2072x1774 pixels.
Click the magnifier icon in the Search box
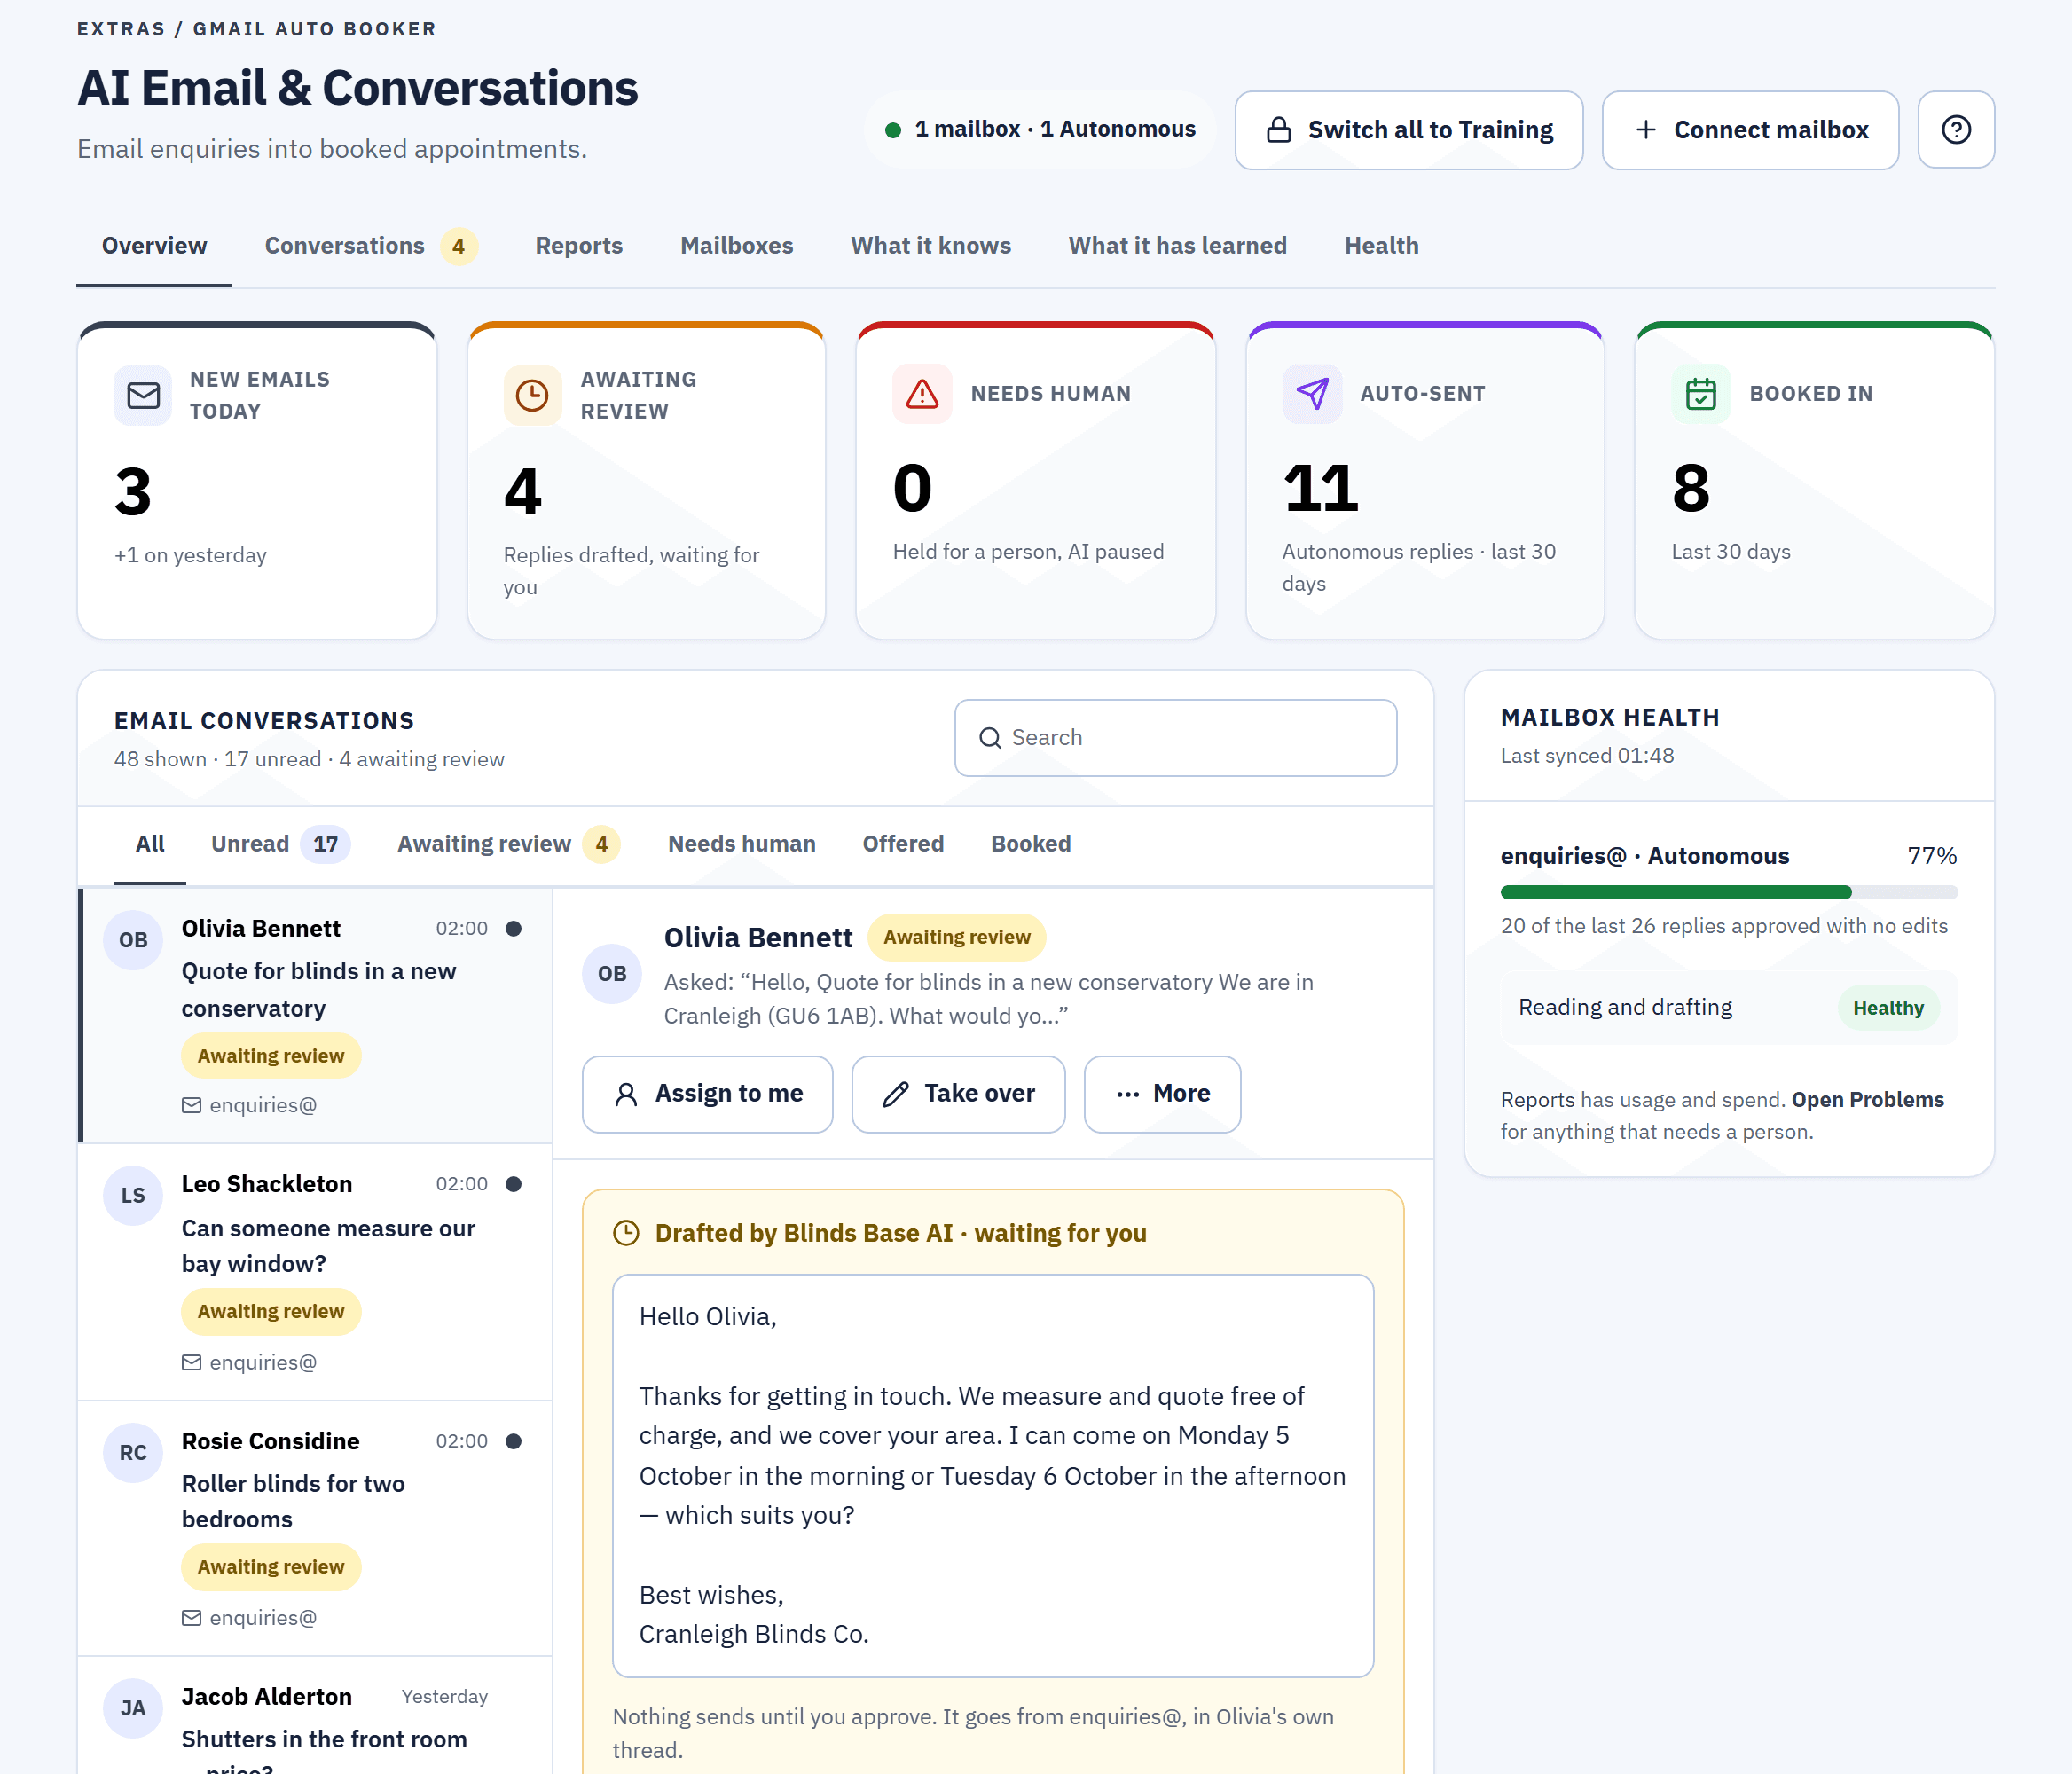coord(990,738)
